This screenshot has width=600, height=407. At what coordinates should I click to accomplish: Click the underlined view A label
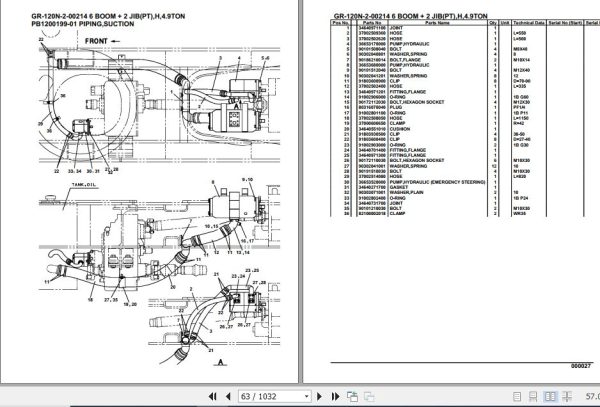click(220, 362)
